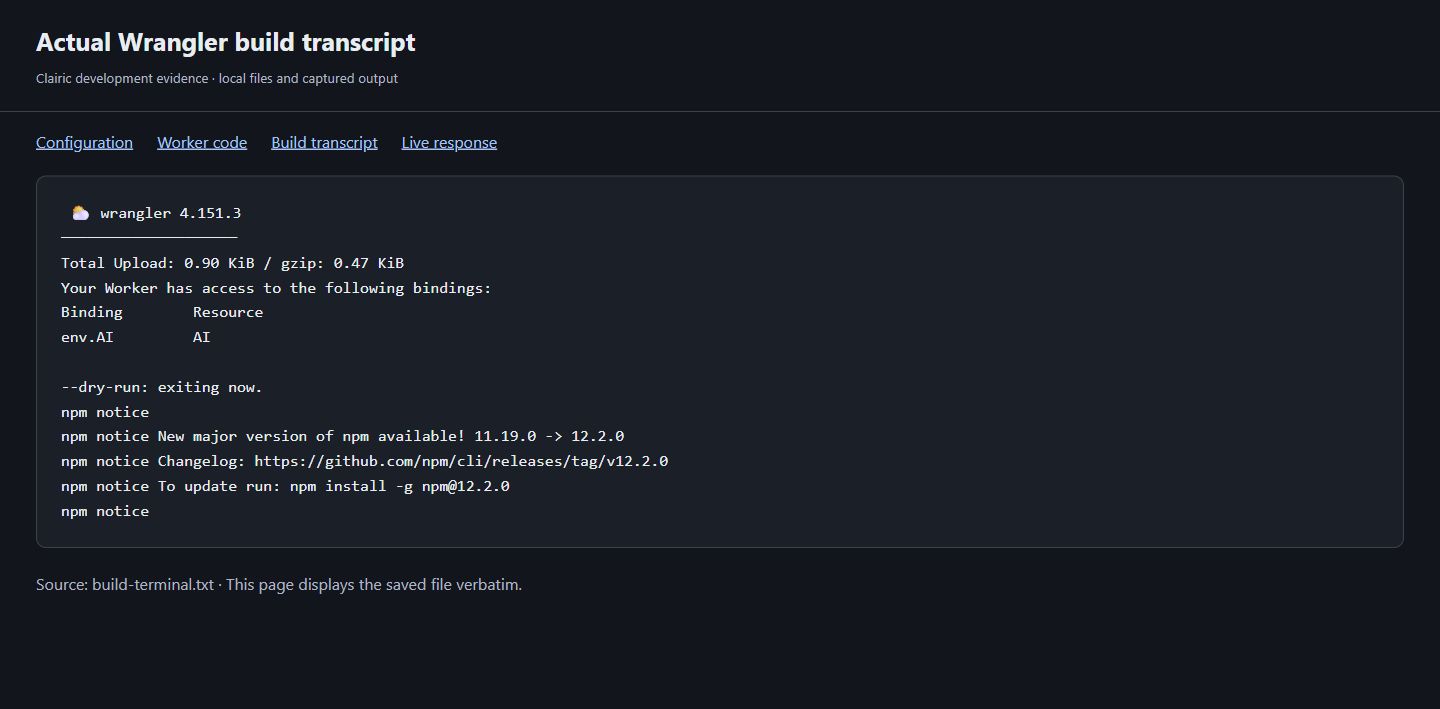Click the 'Actual Wrangler build transcript' heading
Viewport: 1440px width, 709px height.
tap(226, 43)
